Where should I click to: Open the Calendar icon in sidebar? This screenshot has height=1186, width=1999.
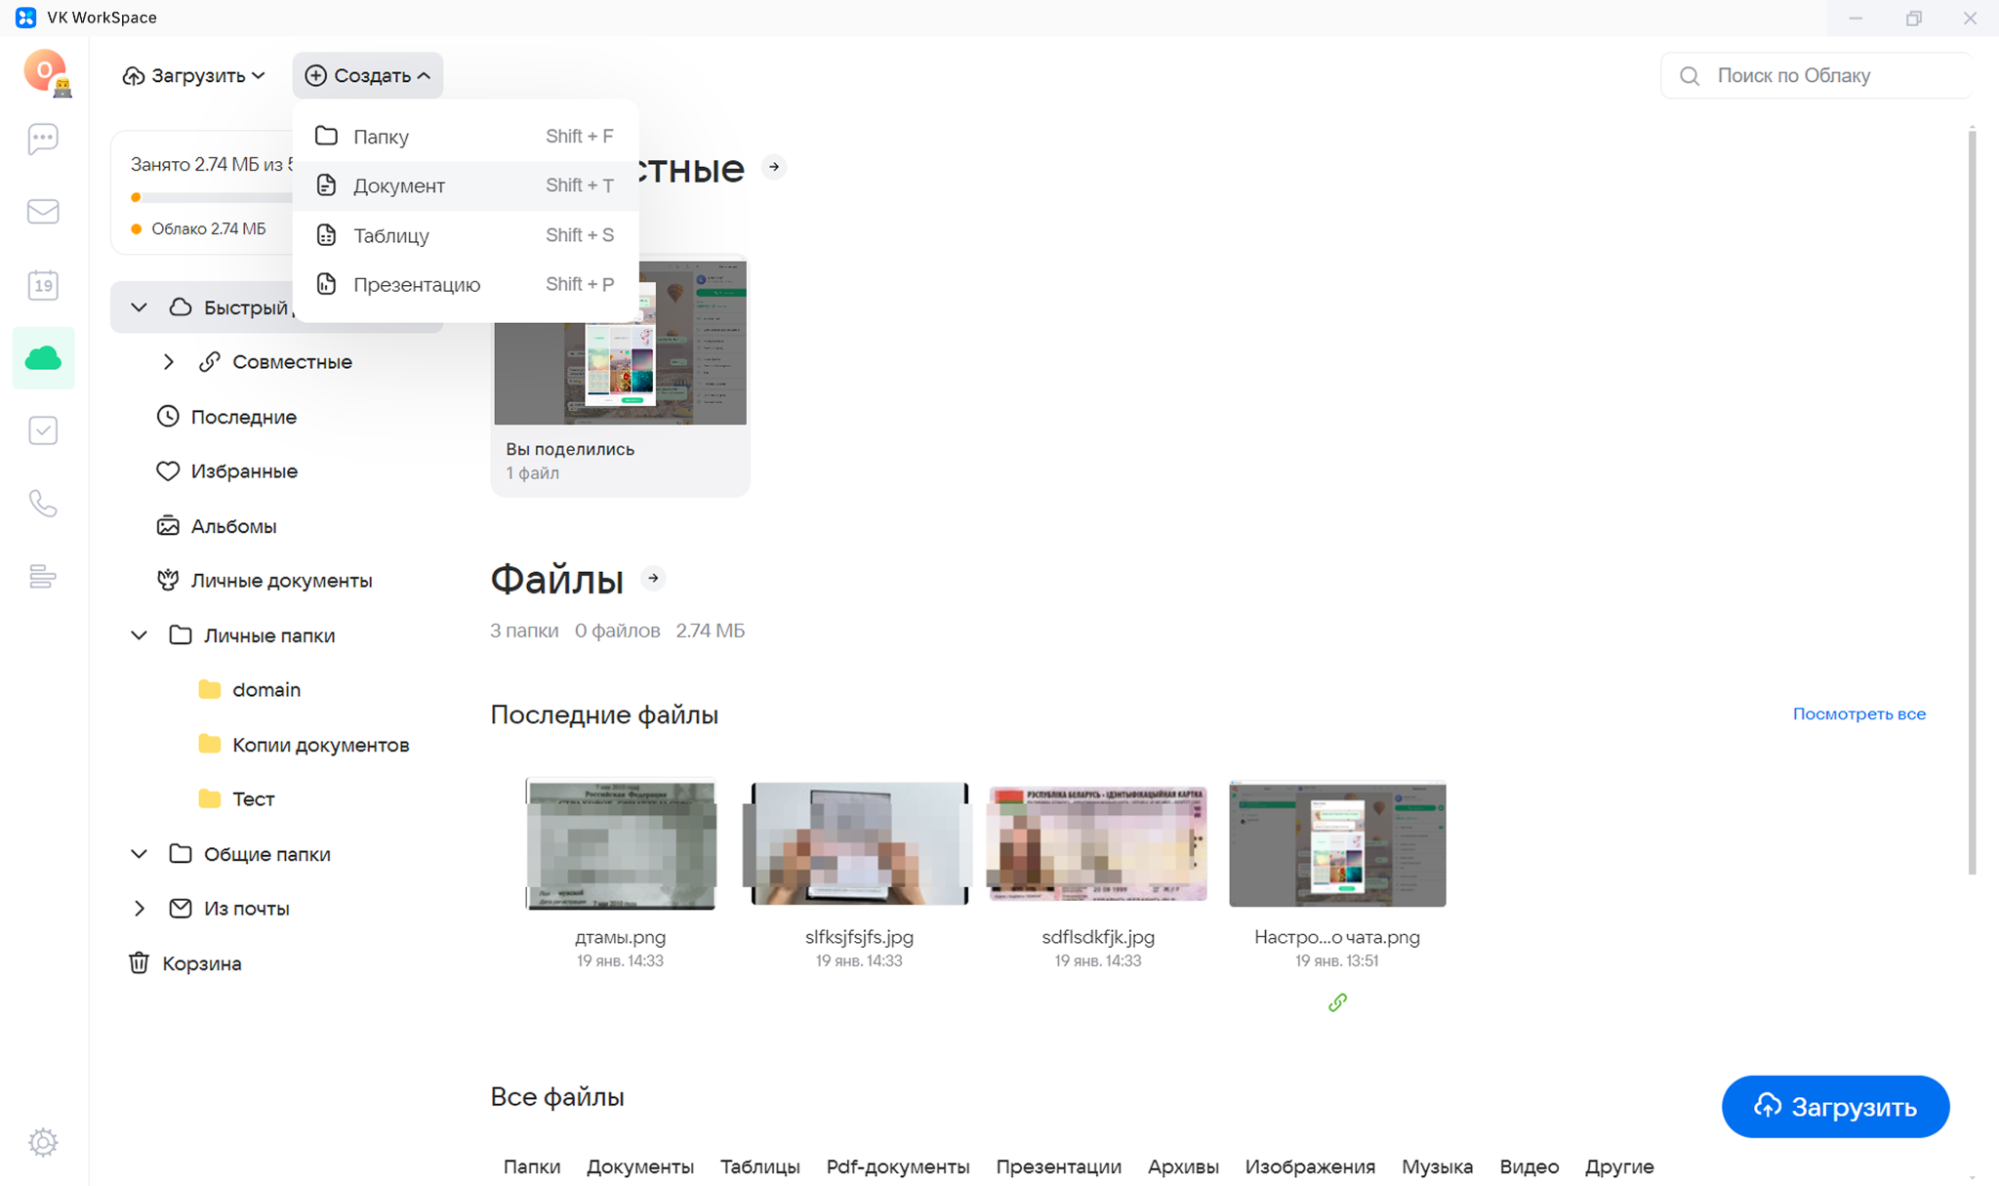[x=43, y=286]
